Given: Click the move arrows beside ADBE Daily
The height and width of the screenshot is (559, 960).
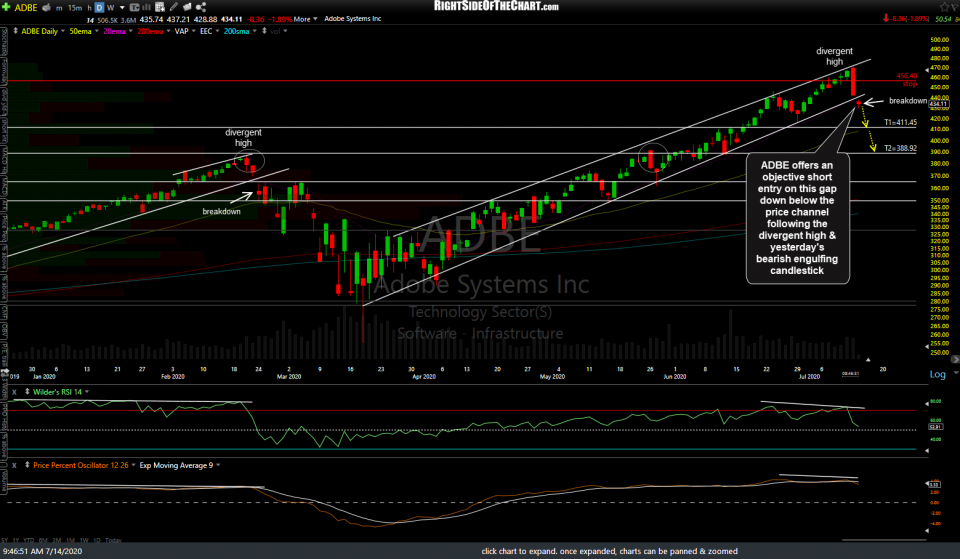Looking at the screenshot, I should click(x=15, y=31).
